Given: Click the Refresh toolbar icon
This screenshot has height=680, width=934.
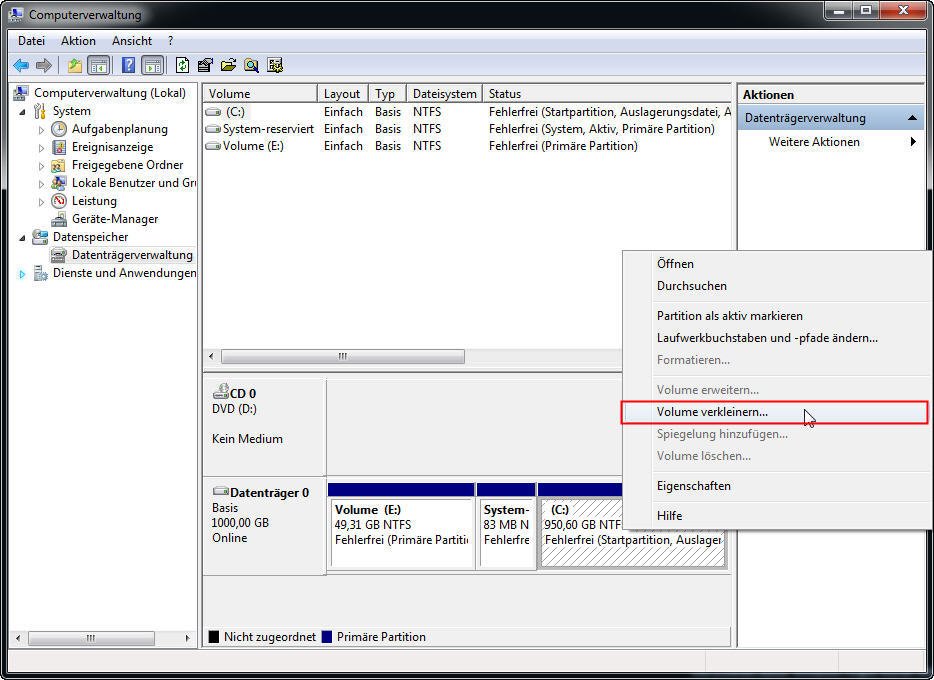Looking at the screenshot, I should coord(182,65).
